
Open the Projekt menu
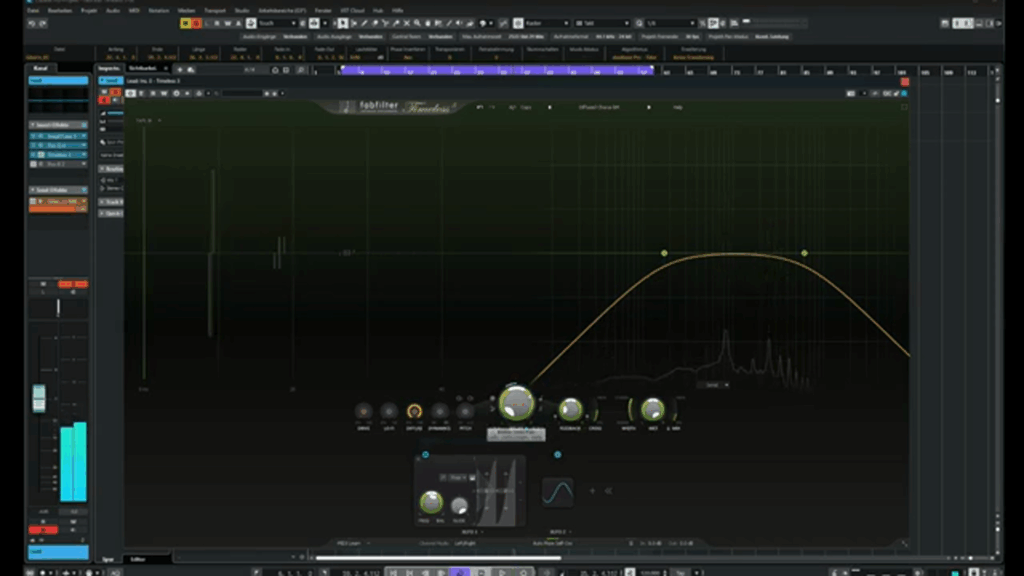89,10
